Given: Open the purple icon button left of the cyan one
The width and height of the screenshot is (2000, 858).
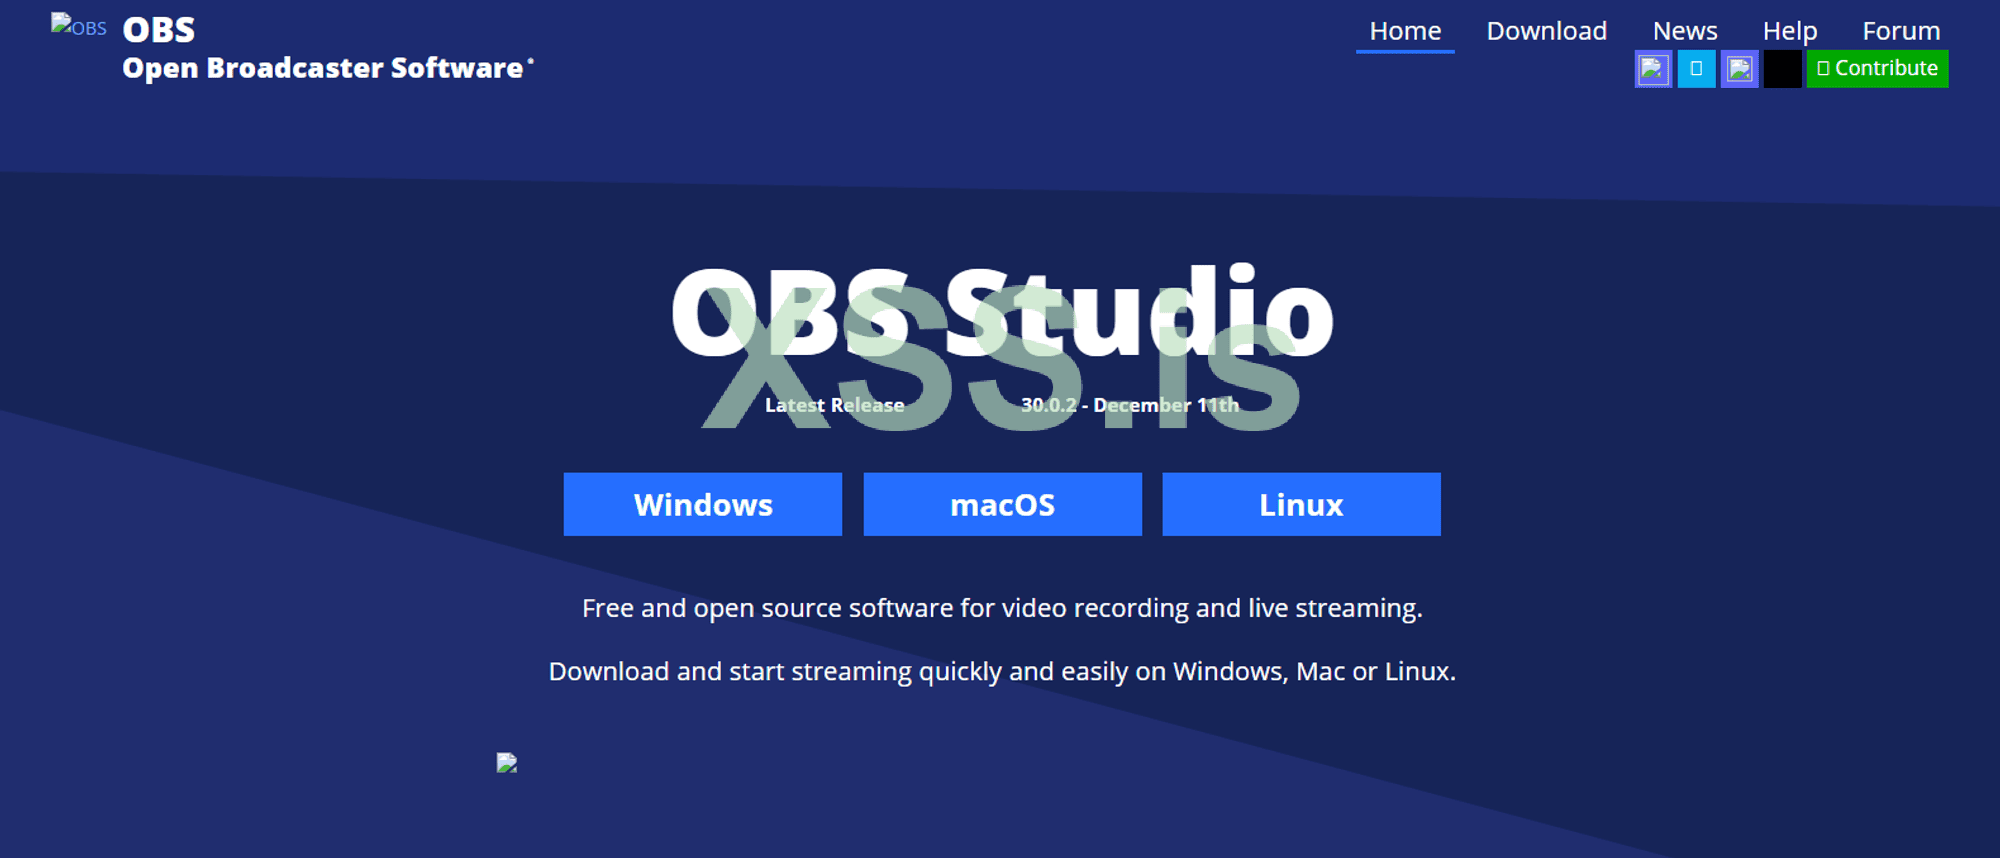Looking at the screenshot, I should pyautogui.click(x=1653, y=69).
